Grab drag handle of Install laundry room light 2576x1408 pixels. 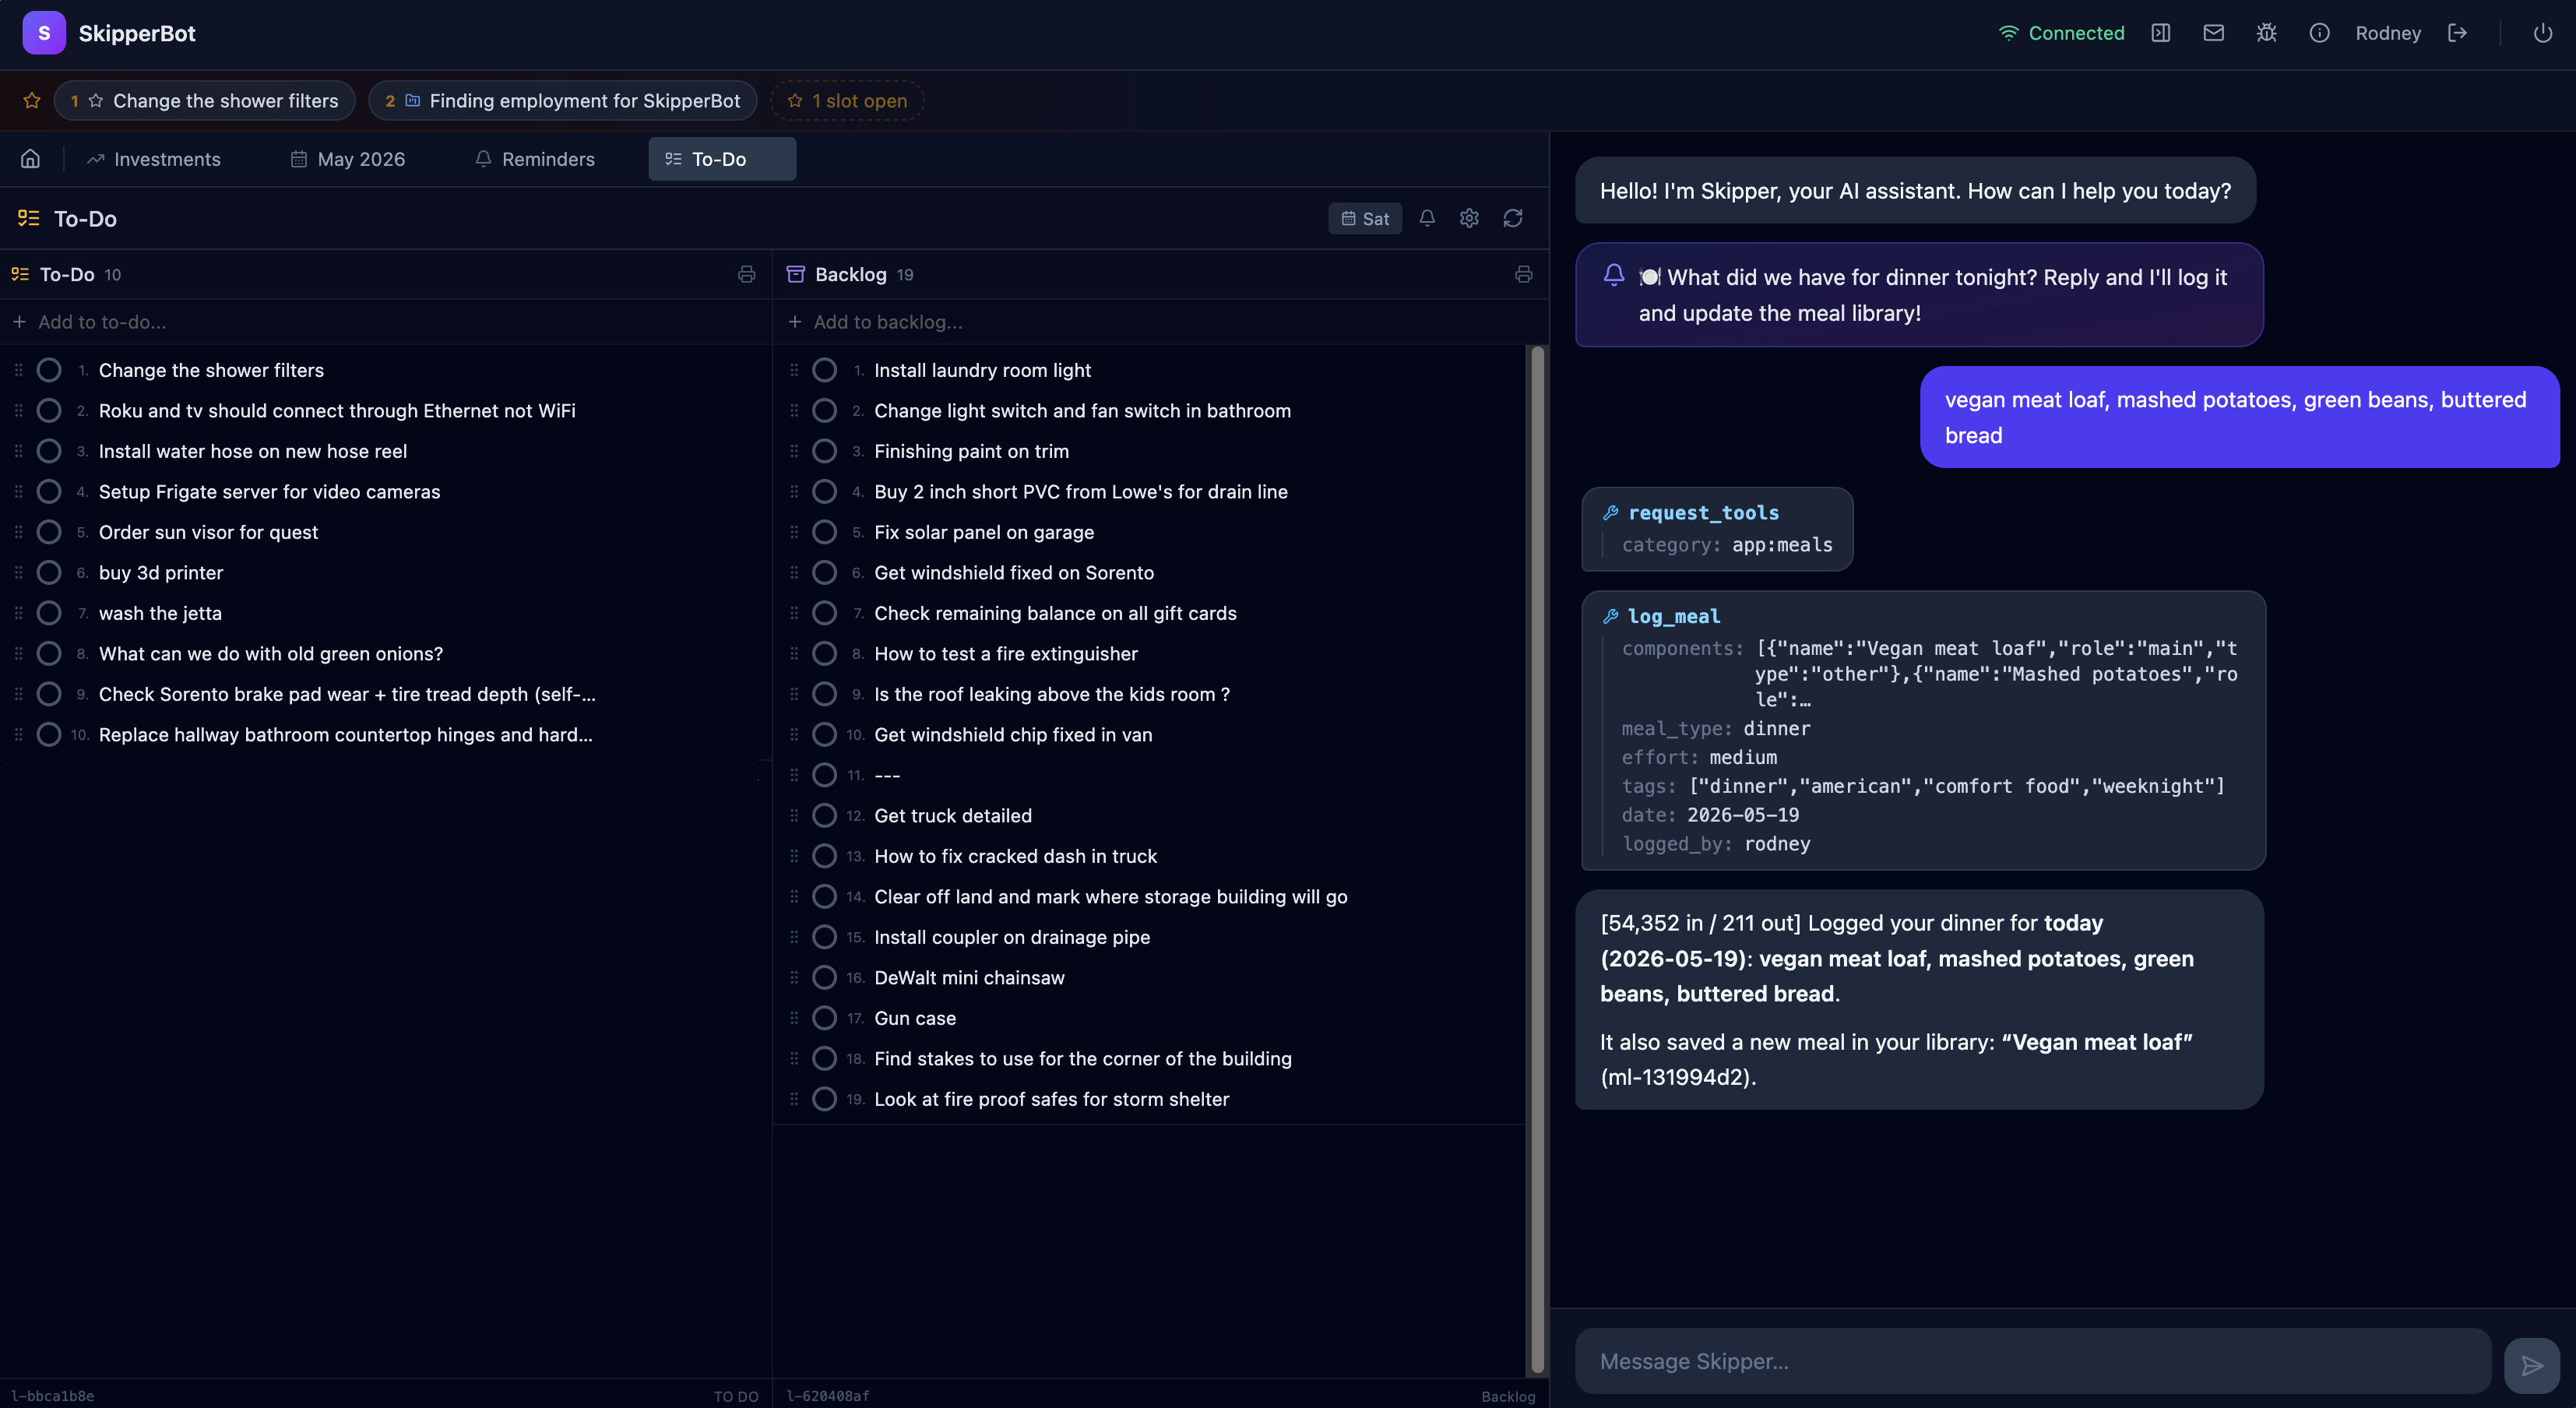(794, 370)
